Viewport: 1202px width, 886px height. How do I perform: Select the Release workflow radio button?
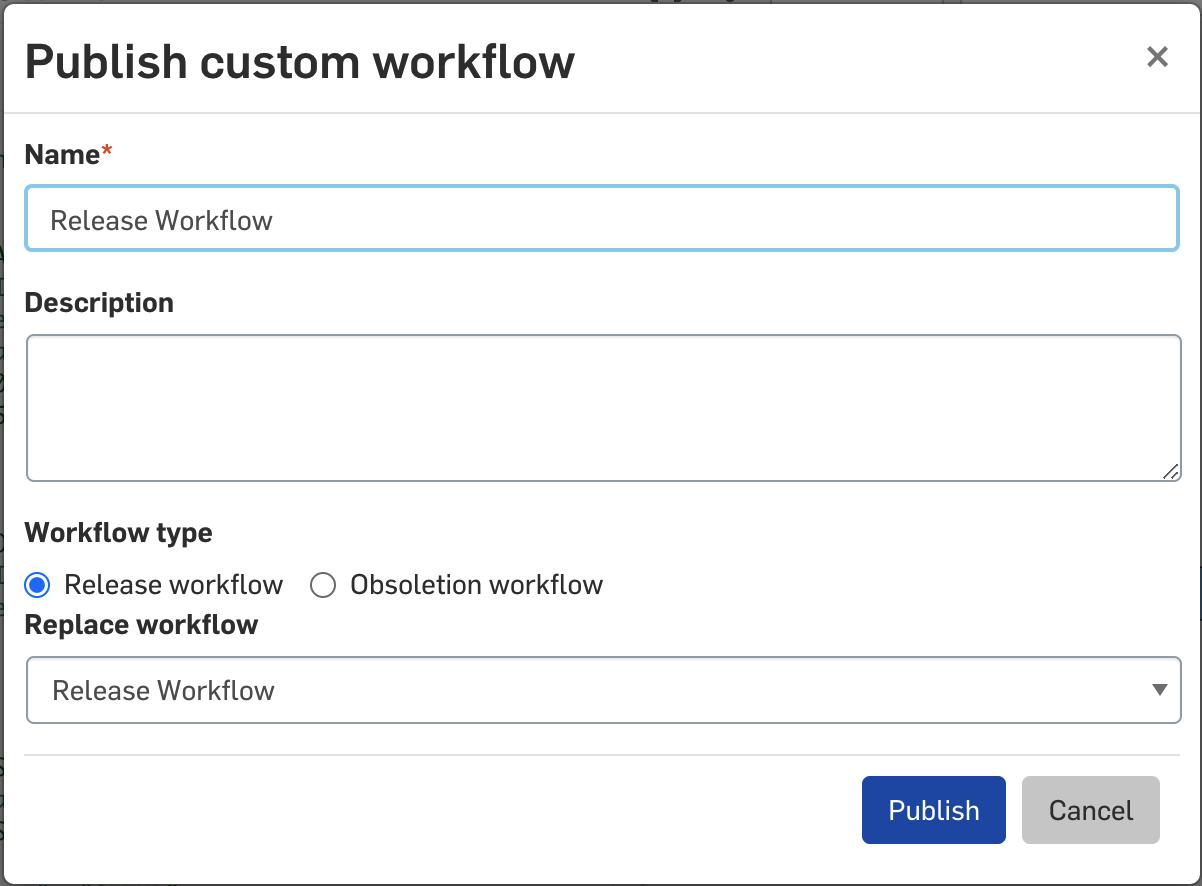(37, 585)
